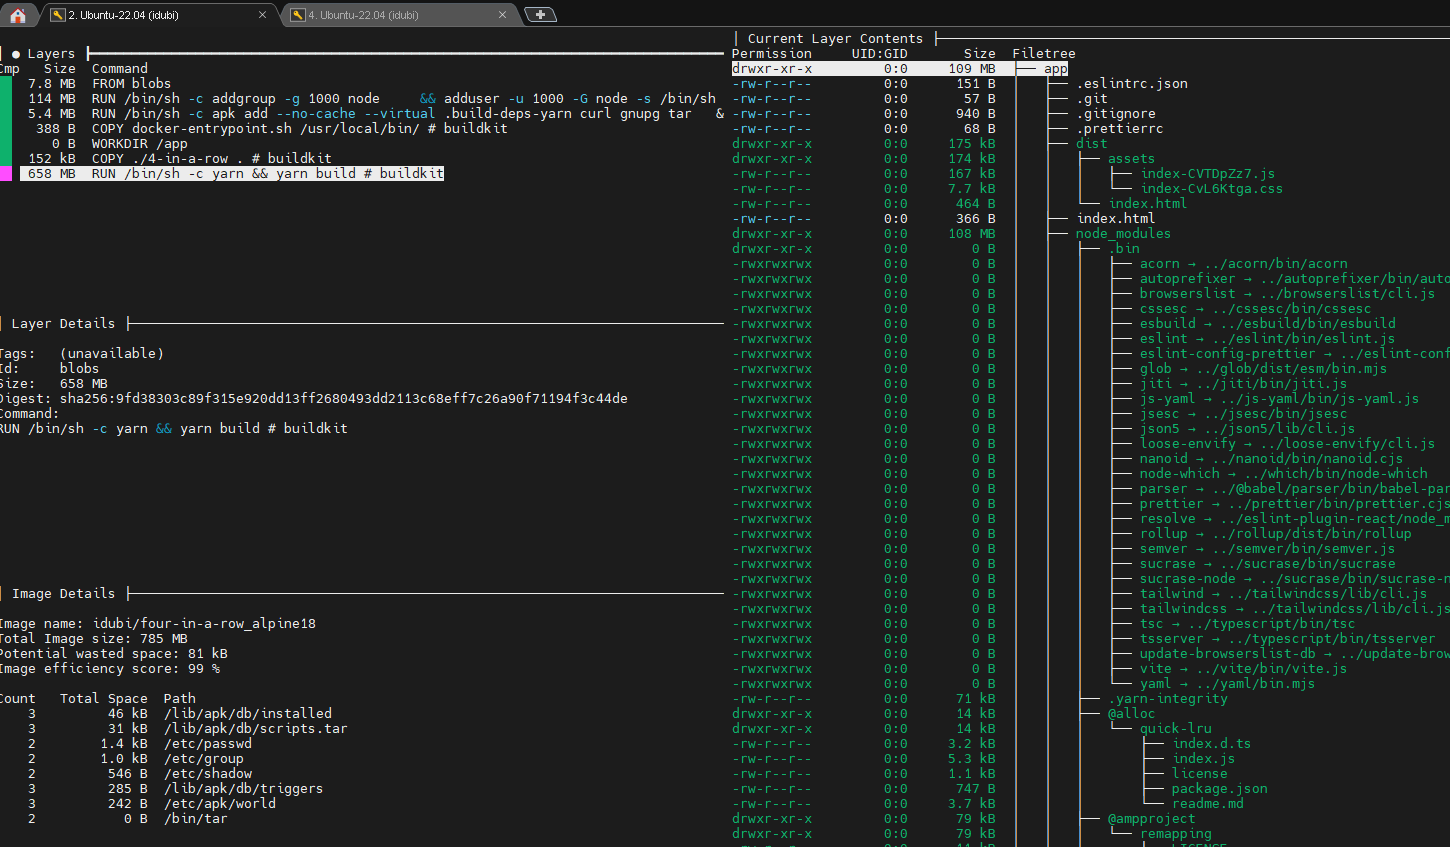Select package.json under quick-lru
Screen dimensions: 1450x847
pos(1220,788)
